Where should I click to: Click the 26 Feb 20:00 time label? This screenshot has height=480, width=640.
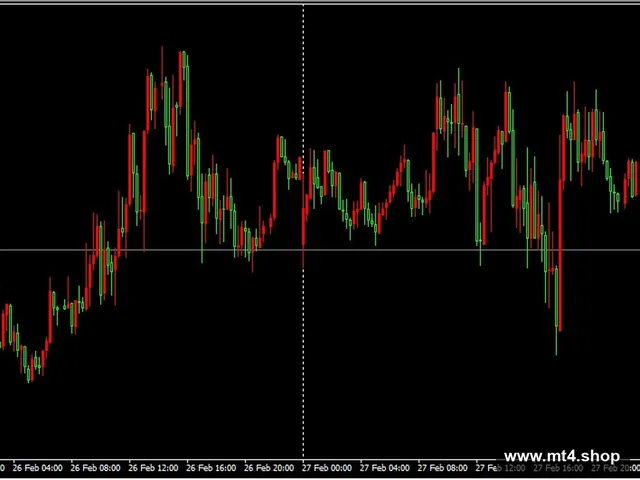(269, 468)
